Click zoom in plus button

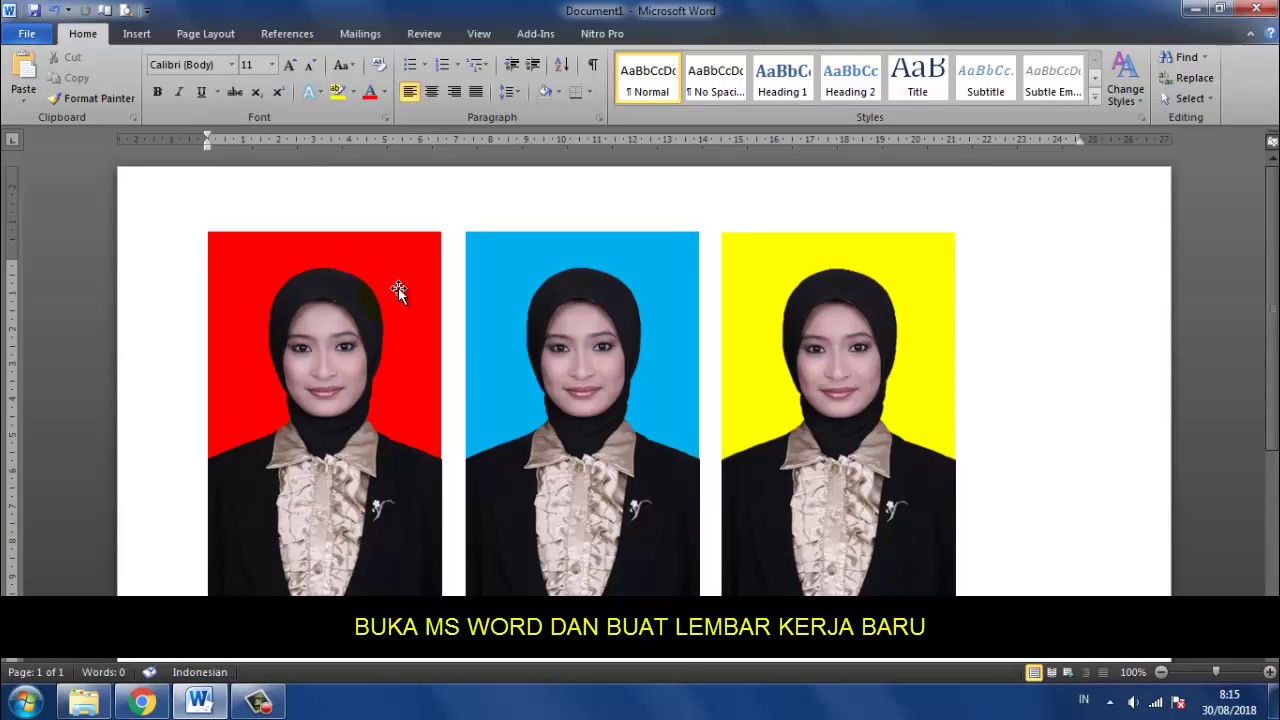[x=1269, y=672]
